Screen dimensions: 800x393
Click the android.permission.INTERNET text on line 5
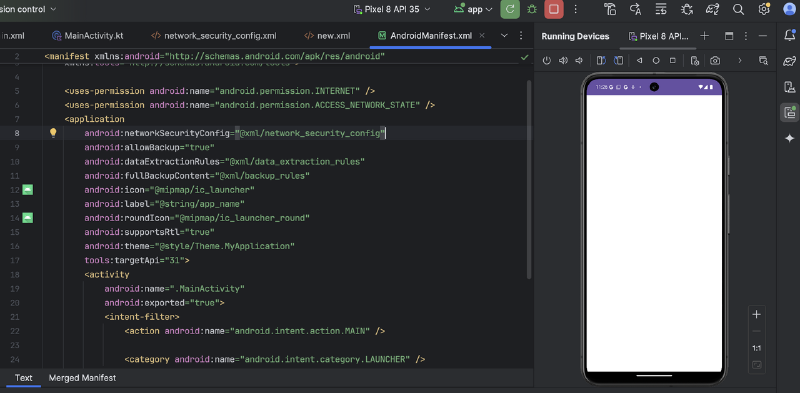click(x=287, y=91)
